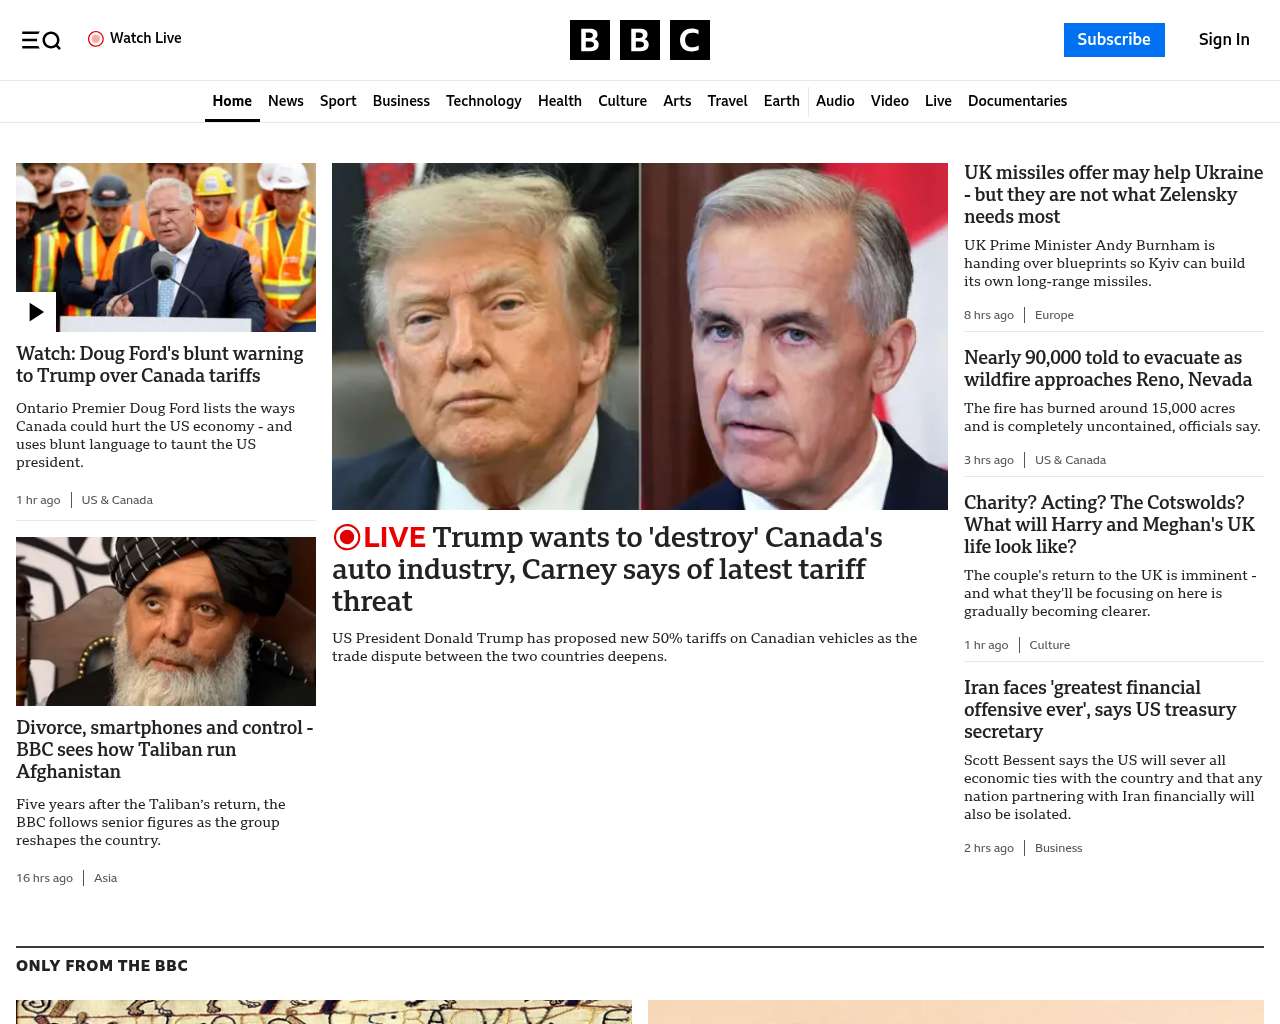
Task: Click the '8 hrs ago' timestamp
Action: click(x=989, y=315)
